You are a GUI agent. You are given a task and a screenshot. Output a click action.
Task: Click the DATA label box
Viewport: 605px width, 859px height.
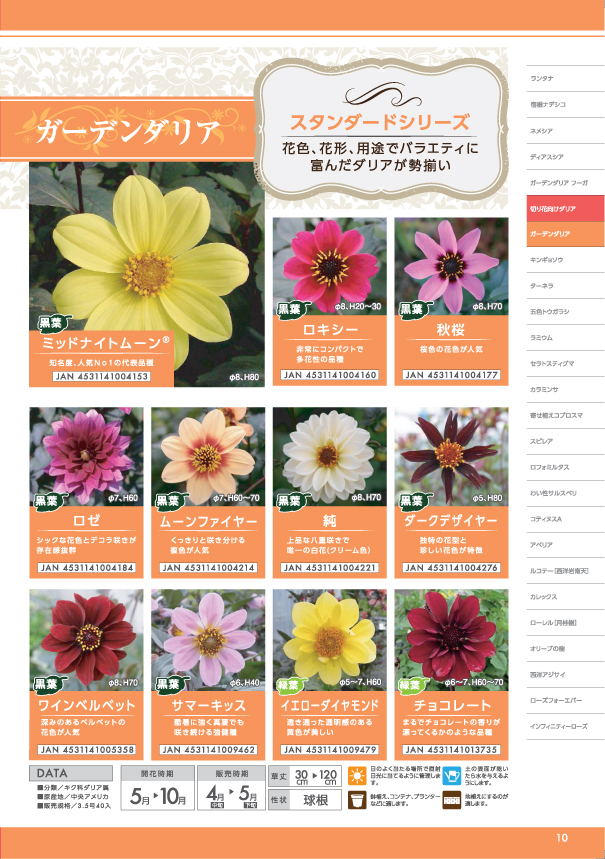(71, 773)
